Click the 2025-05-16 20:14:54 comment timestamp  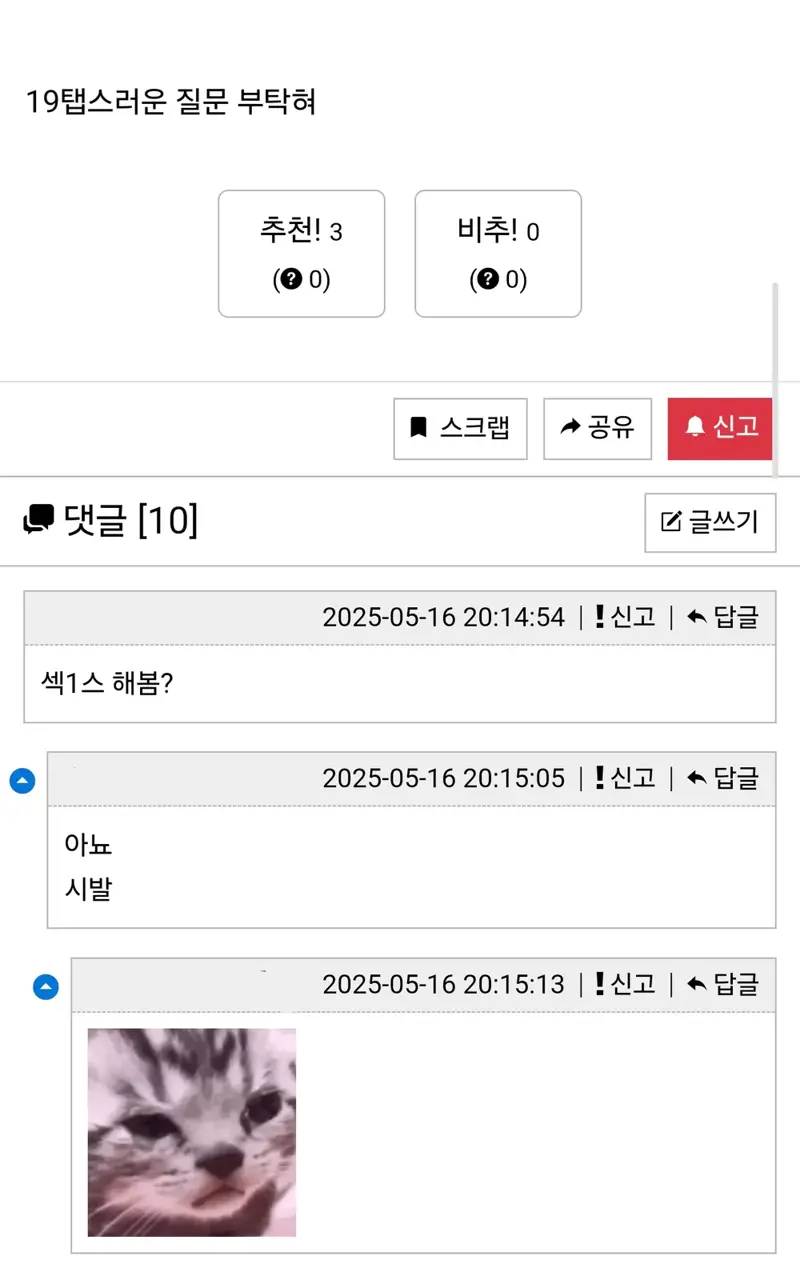(x=443, y=617)
